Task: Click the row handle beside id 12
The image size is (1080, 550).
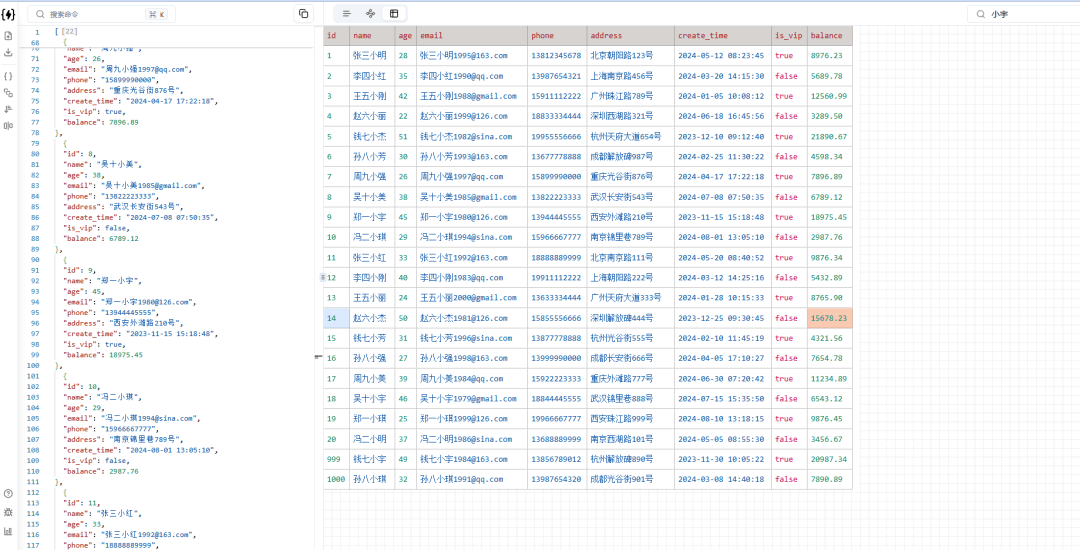Action: 322,277
